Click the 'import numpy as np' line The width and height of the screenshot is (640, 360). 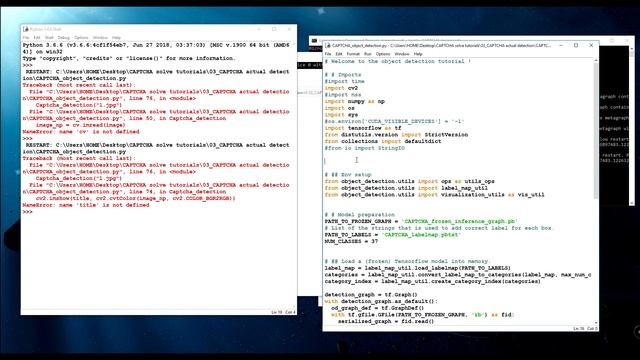[355, 101]
